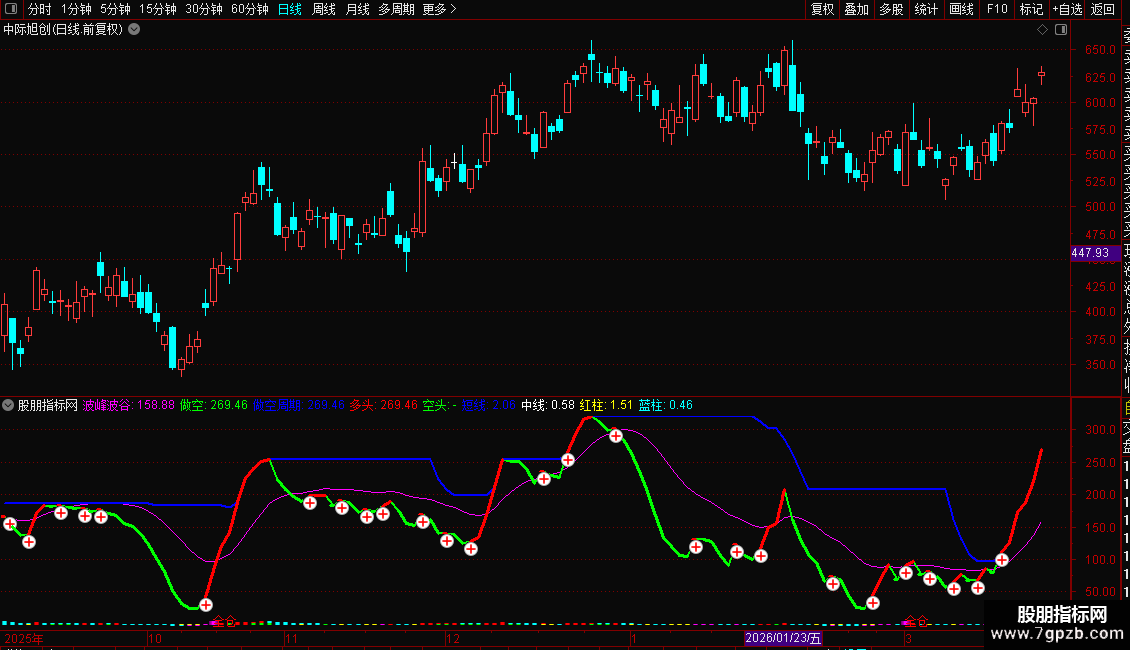This screenshot has height=650, width=1130.
Task: Click the diamond icon above the chart
Action: pos(1042,30)
